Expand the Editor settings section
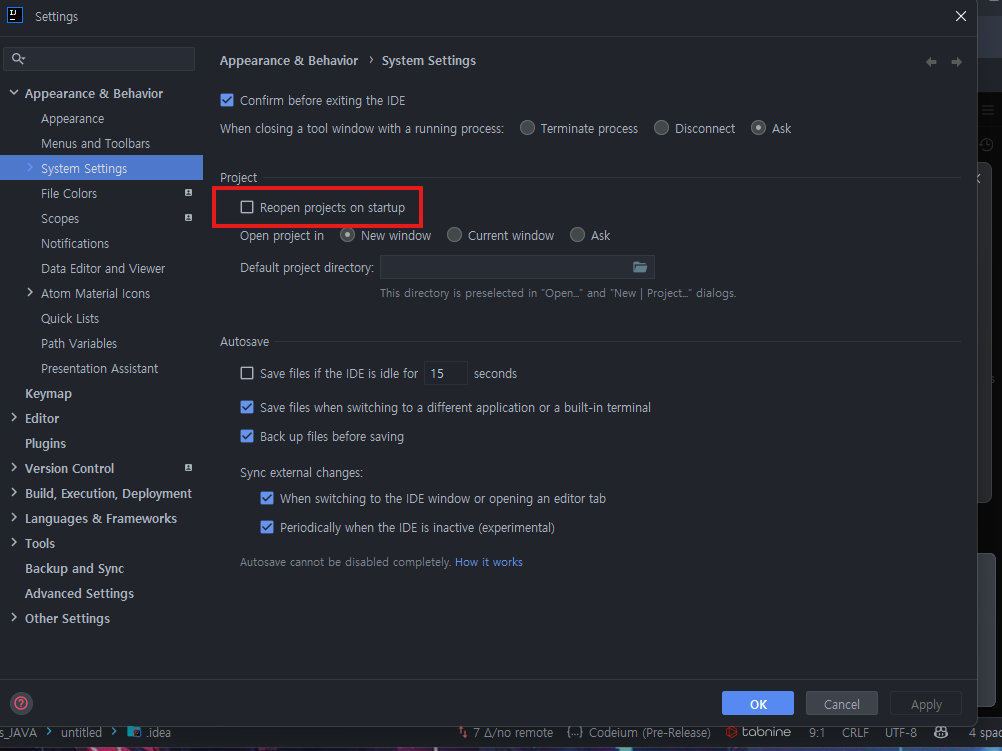 [x=14, y=417]
